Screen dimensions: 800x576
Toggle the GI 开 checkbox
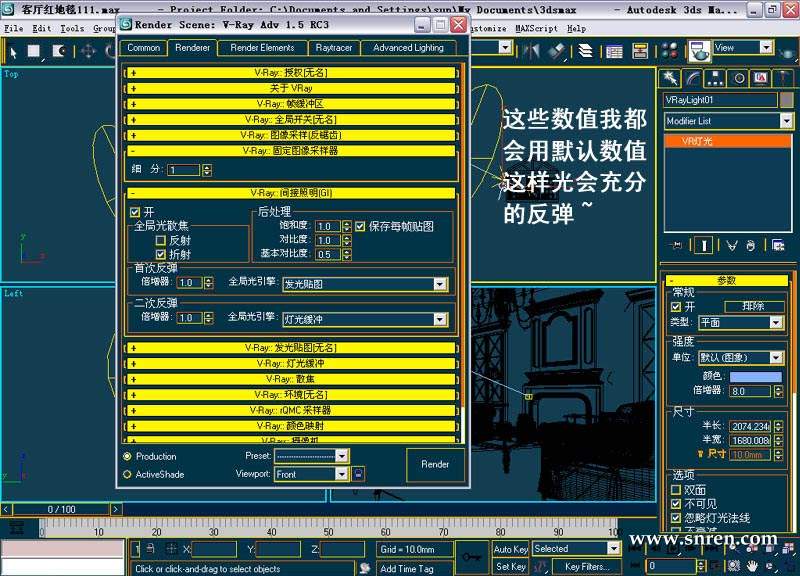pyautogui.click(x=135, y=212)
